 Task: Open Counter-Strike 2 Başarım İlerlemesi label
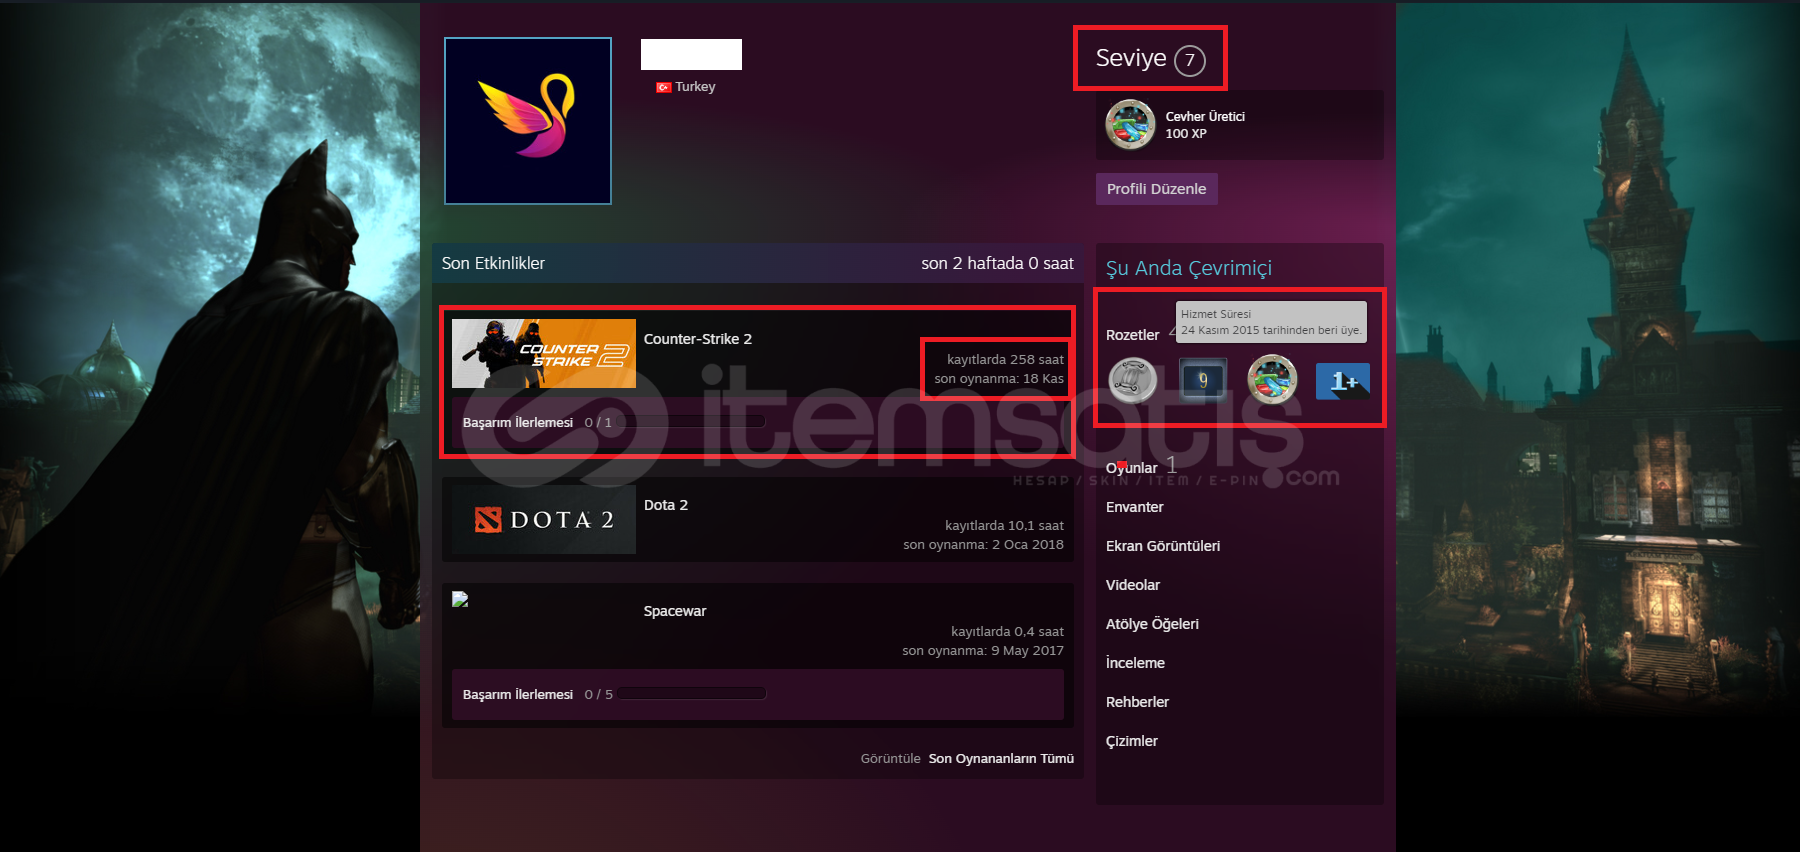pos(517,423)
